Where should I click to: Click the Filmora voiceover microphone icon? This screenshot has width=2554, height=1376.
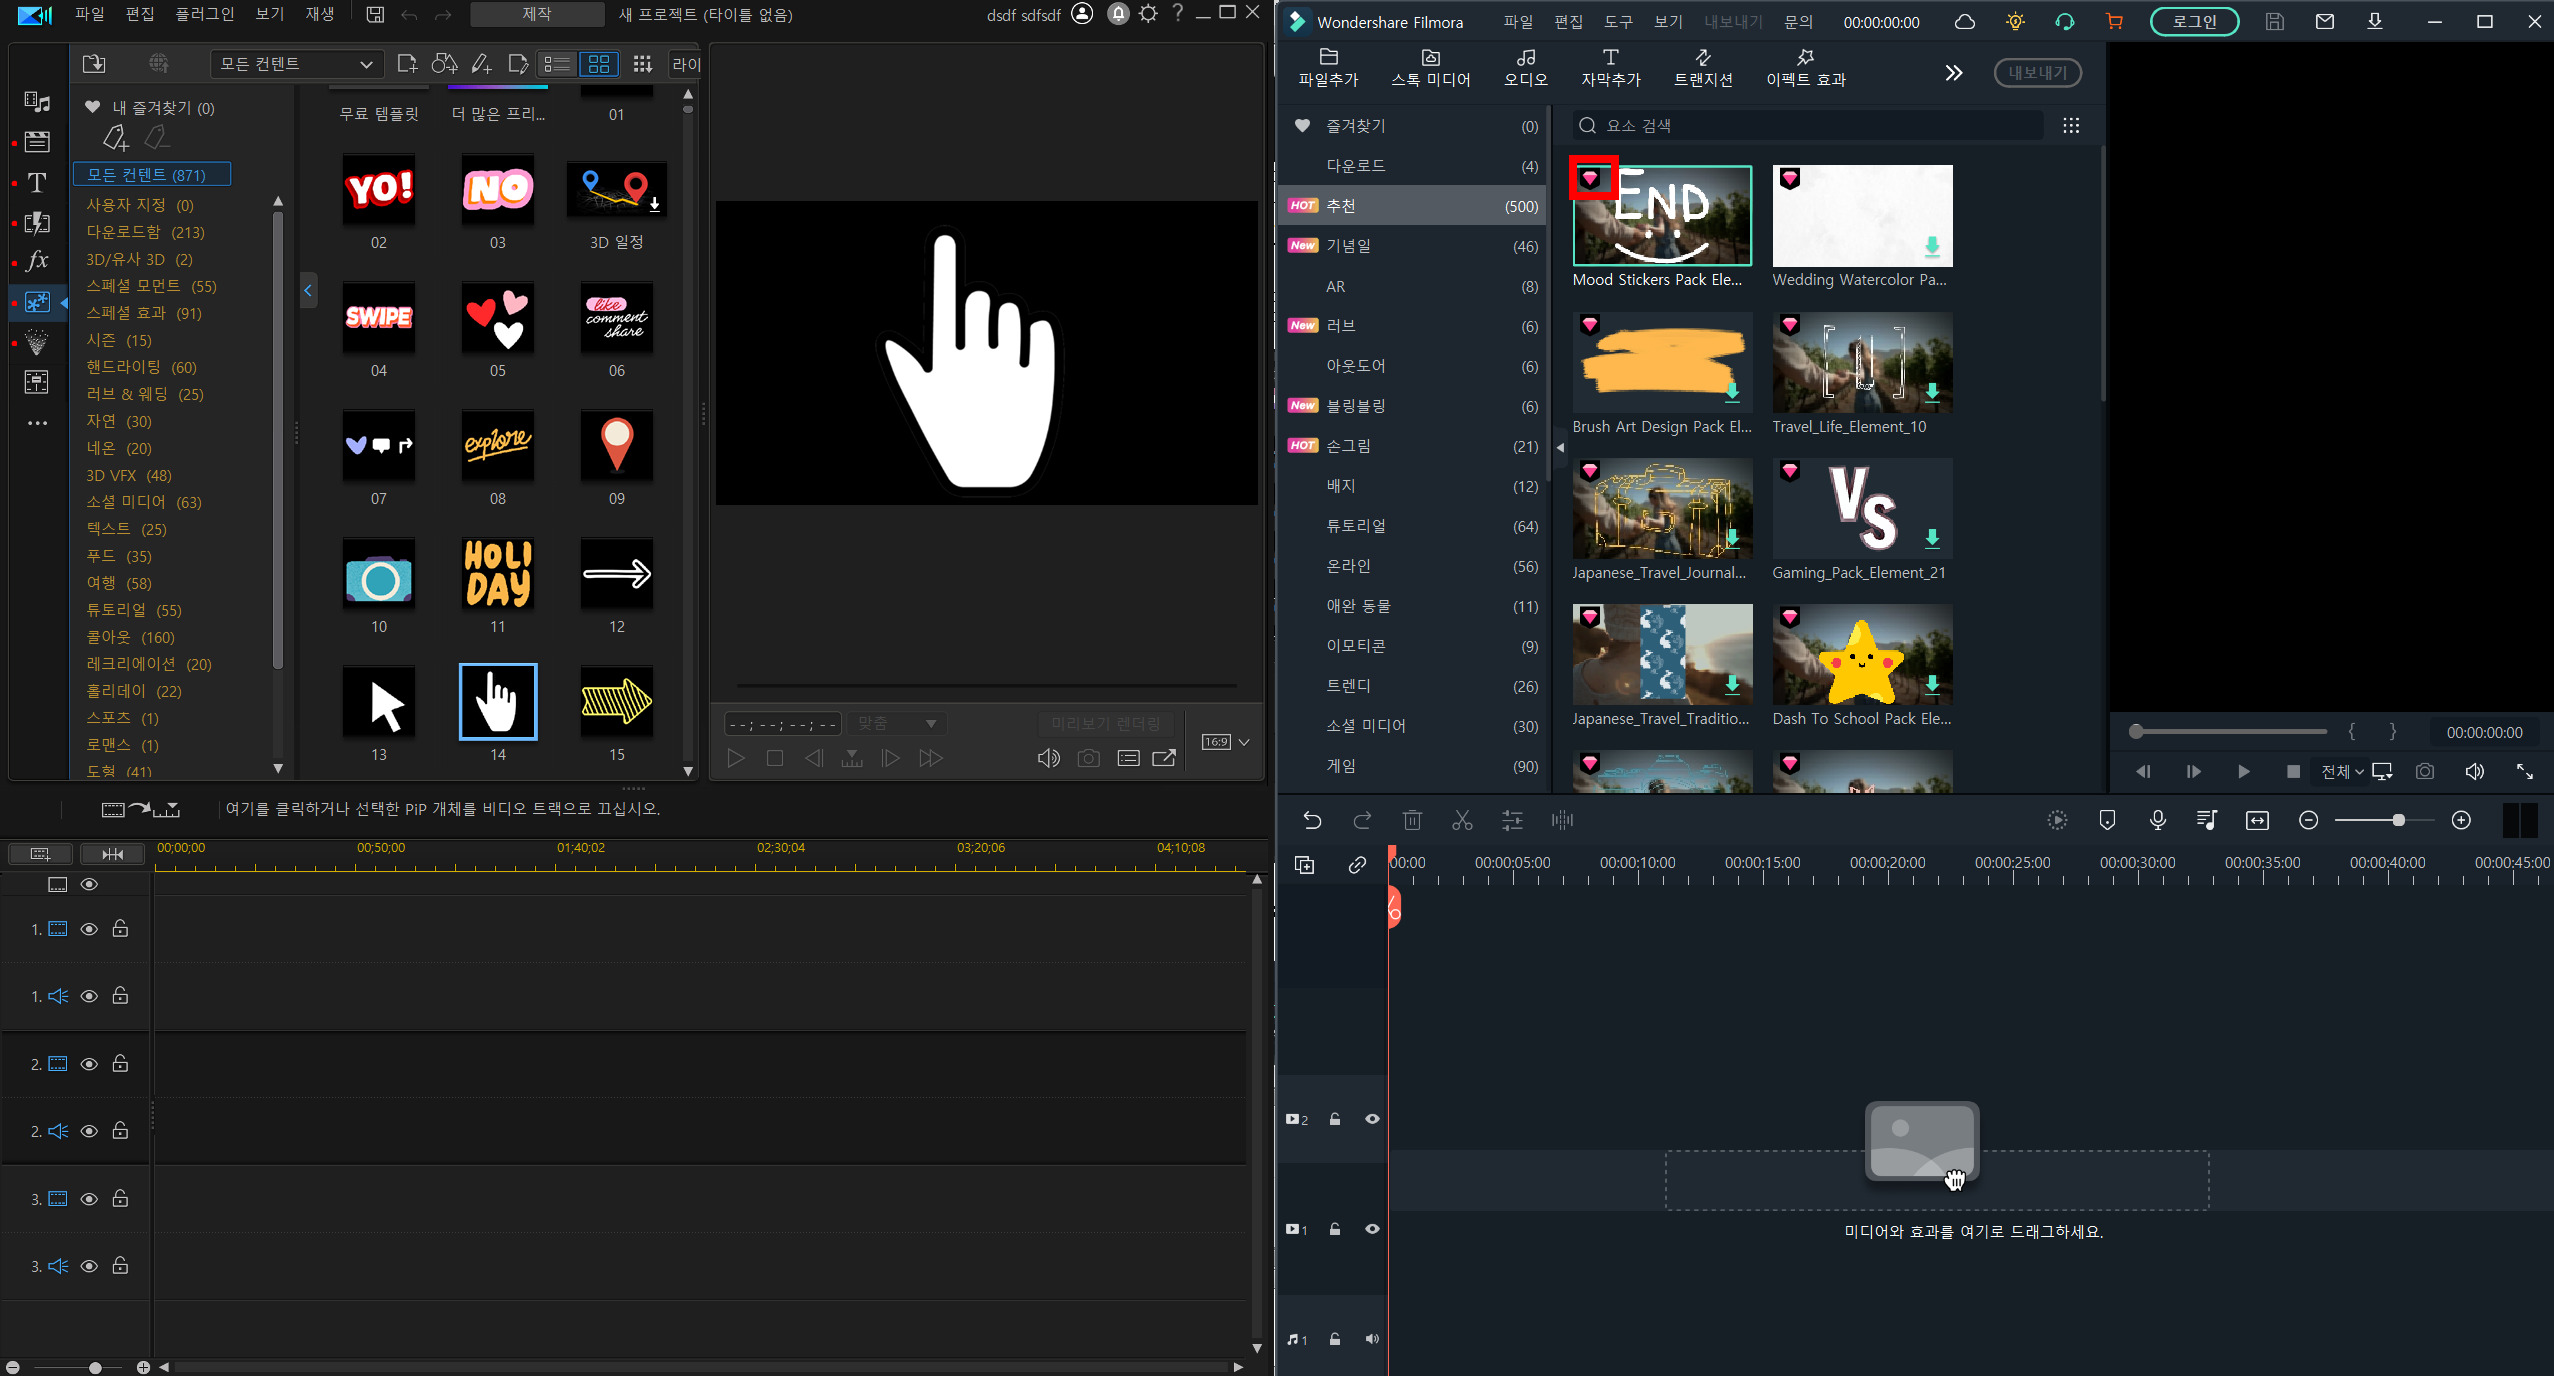coord(2157,821)
